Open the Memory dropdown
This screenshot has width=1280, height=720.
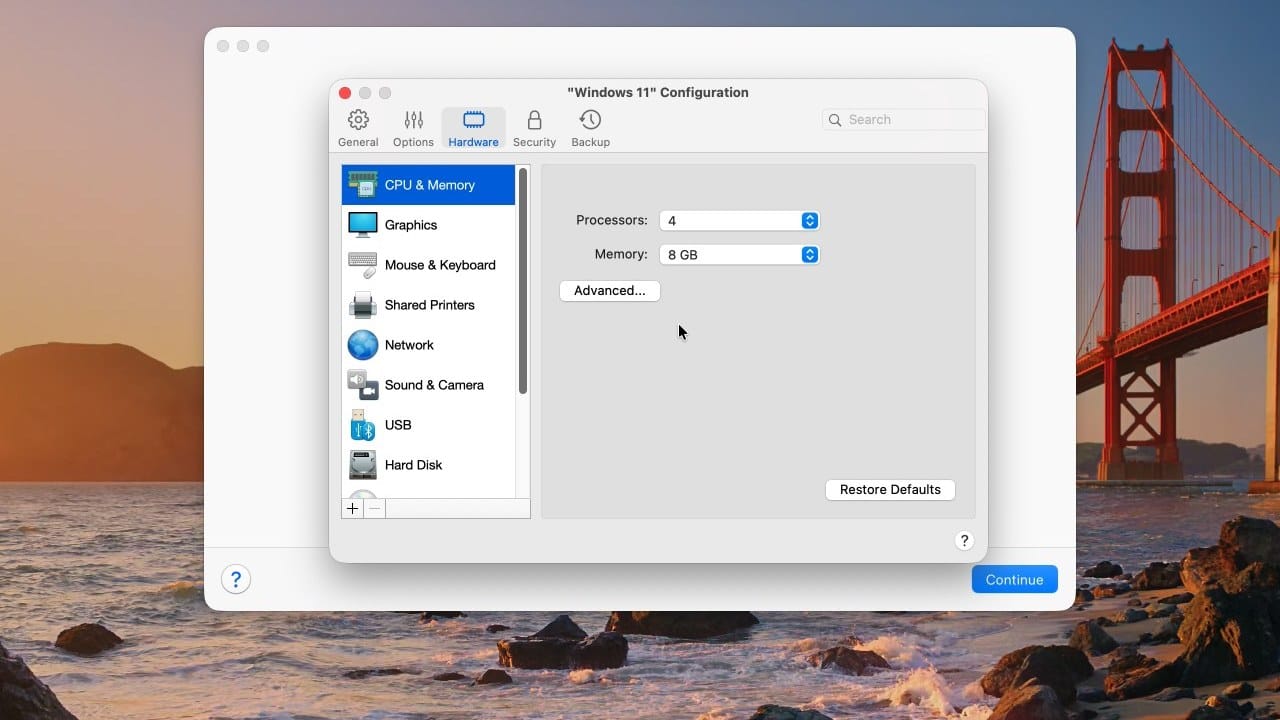[739, 255]
